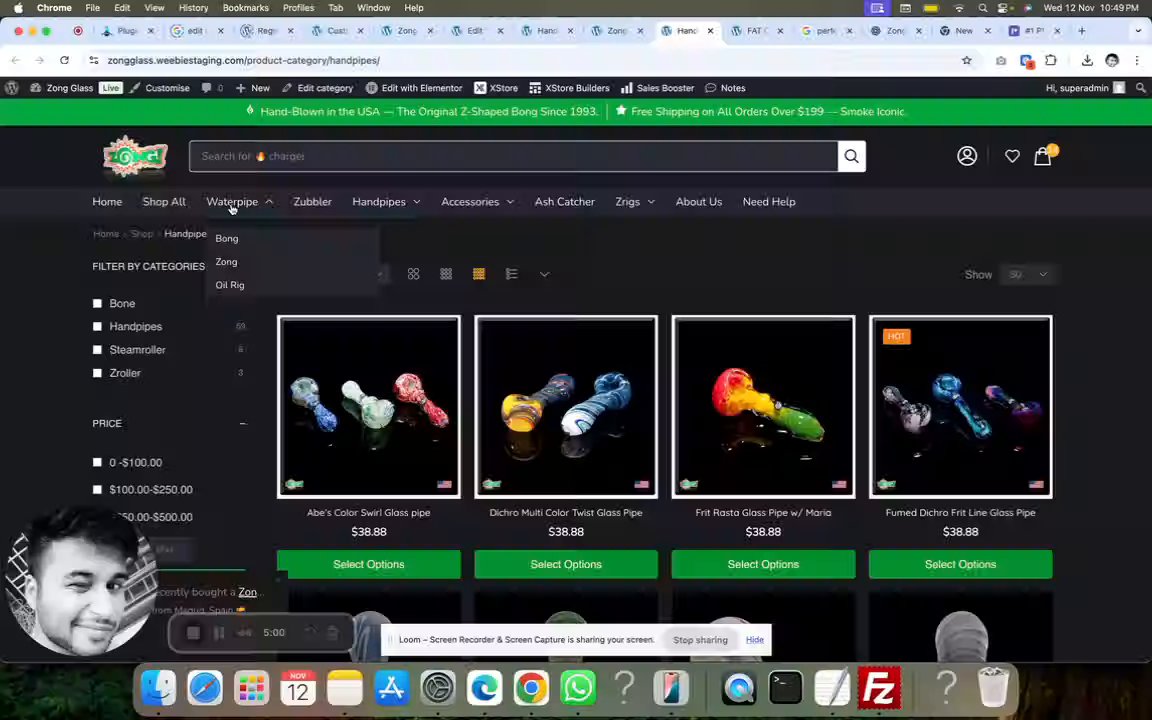1152x720 pixels.
Task: Open the Need Help page
Action: [x=769, y=202]
